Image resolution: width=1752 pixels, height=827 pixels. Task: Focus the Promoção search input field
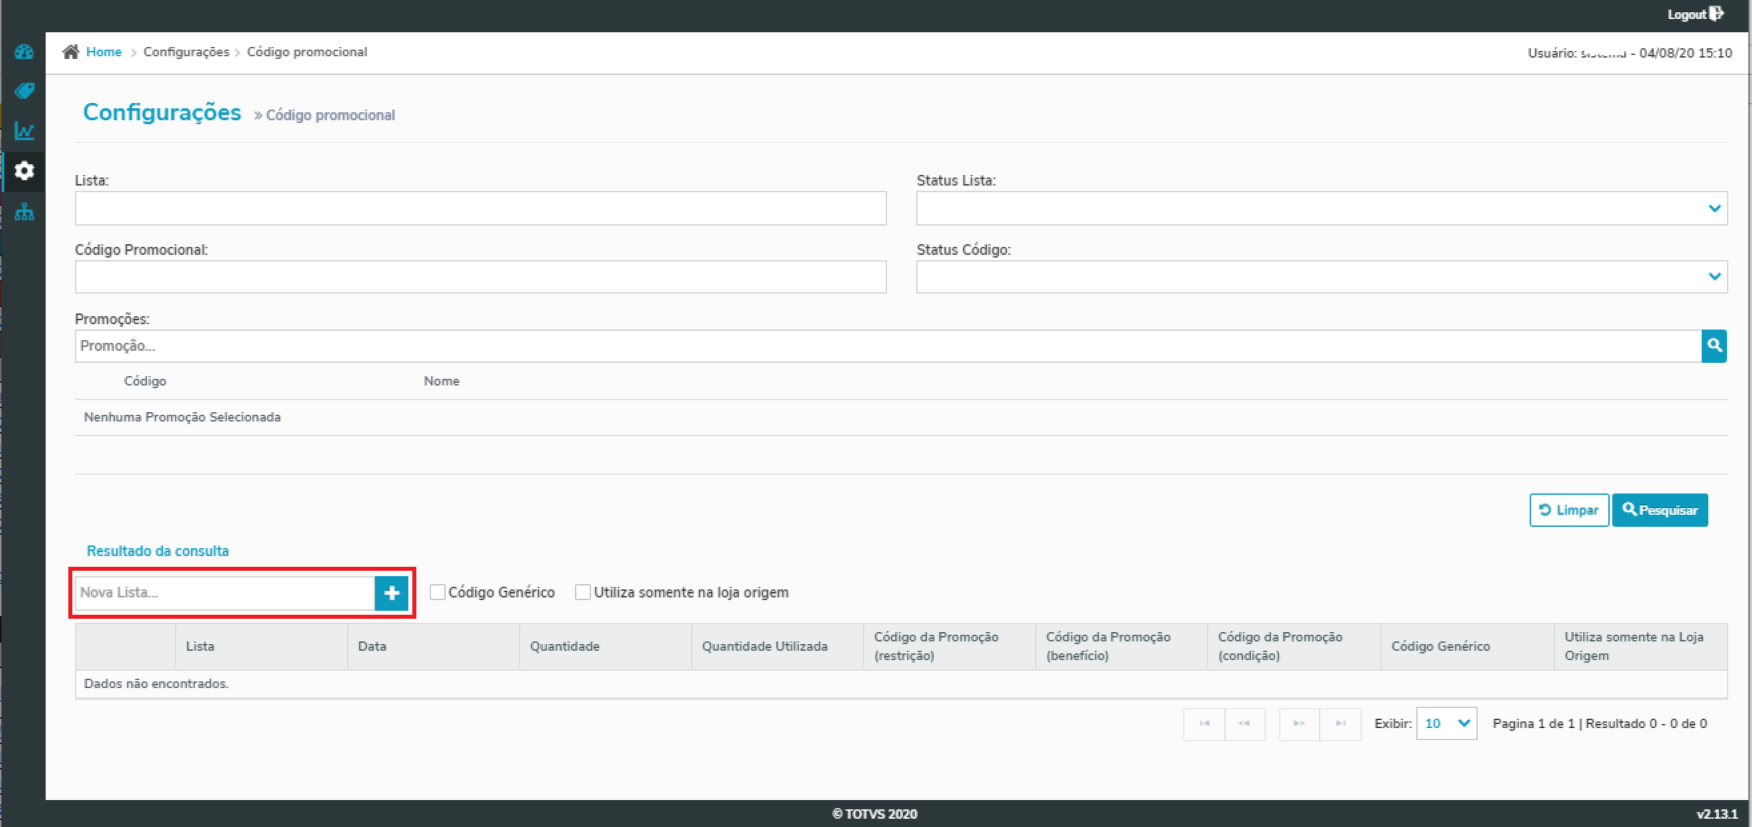coord(888,346)
